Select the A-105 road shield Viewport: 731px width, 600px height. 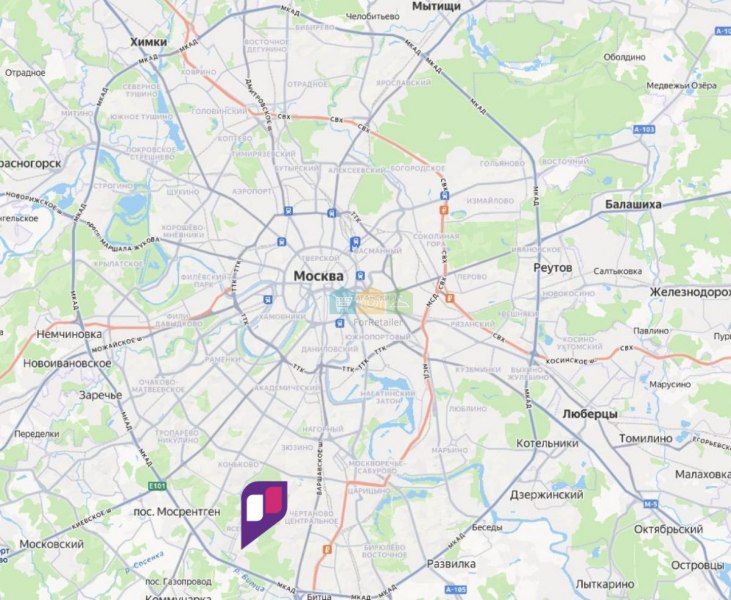(455, 589)
